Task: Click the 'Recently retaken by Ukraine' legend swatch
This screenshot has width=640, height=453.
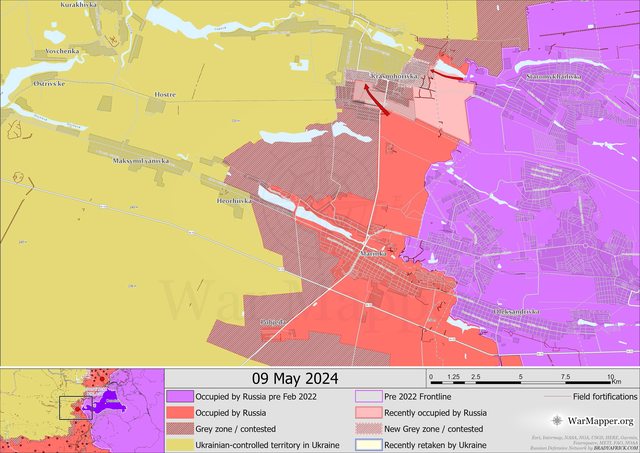Action: tap(368, 444)
